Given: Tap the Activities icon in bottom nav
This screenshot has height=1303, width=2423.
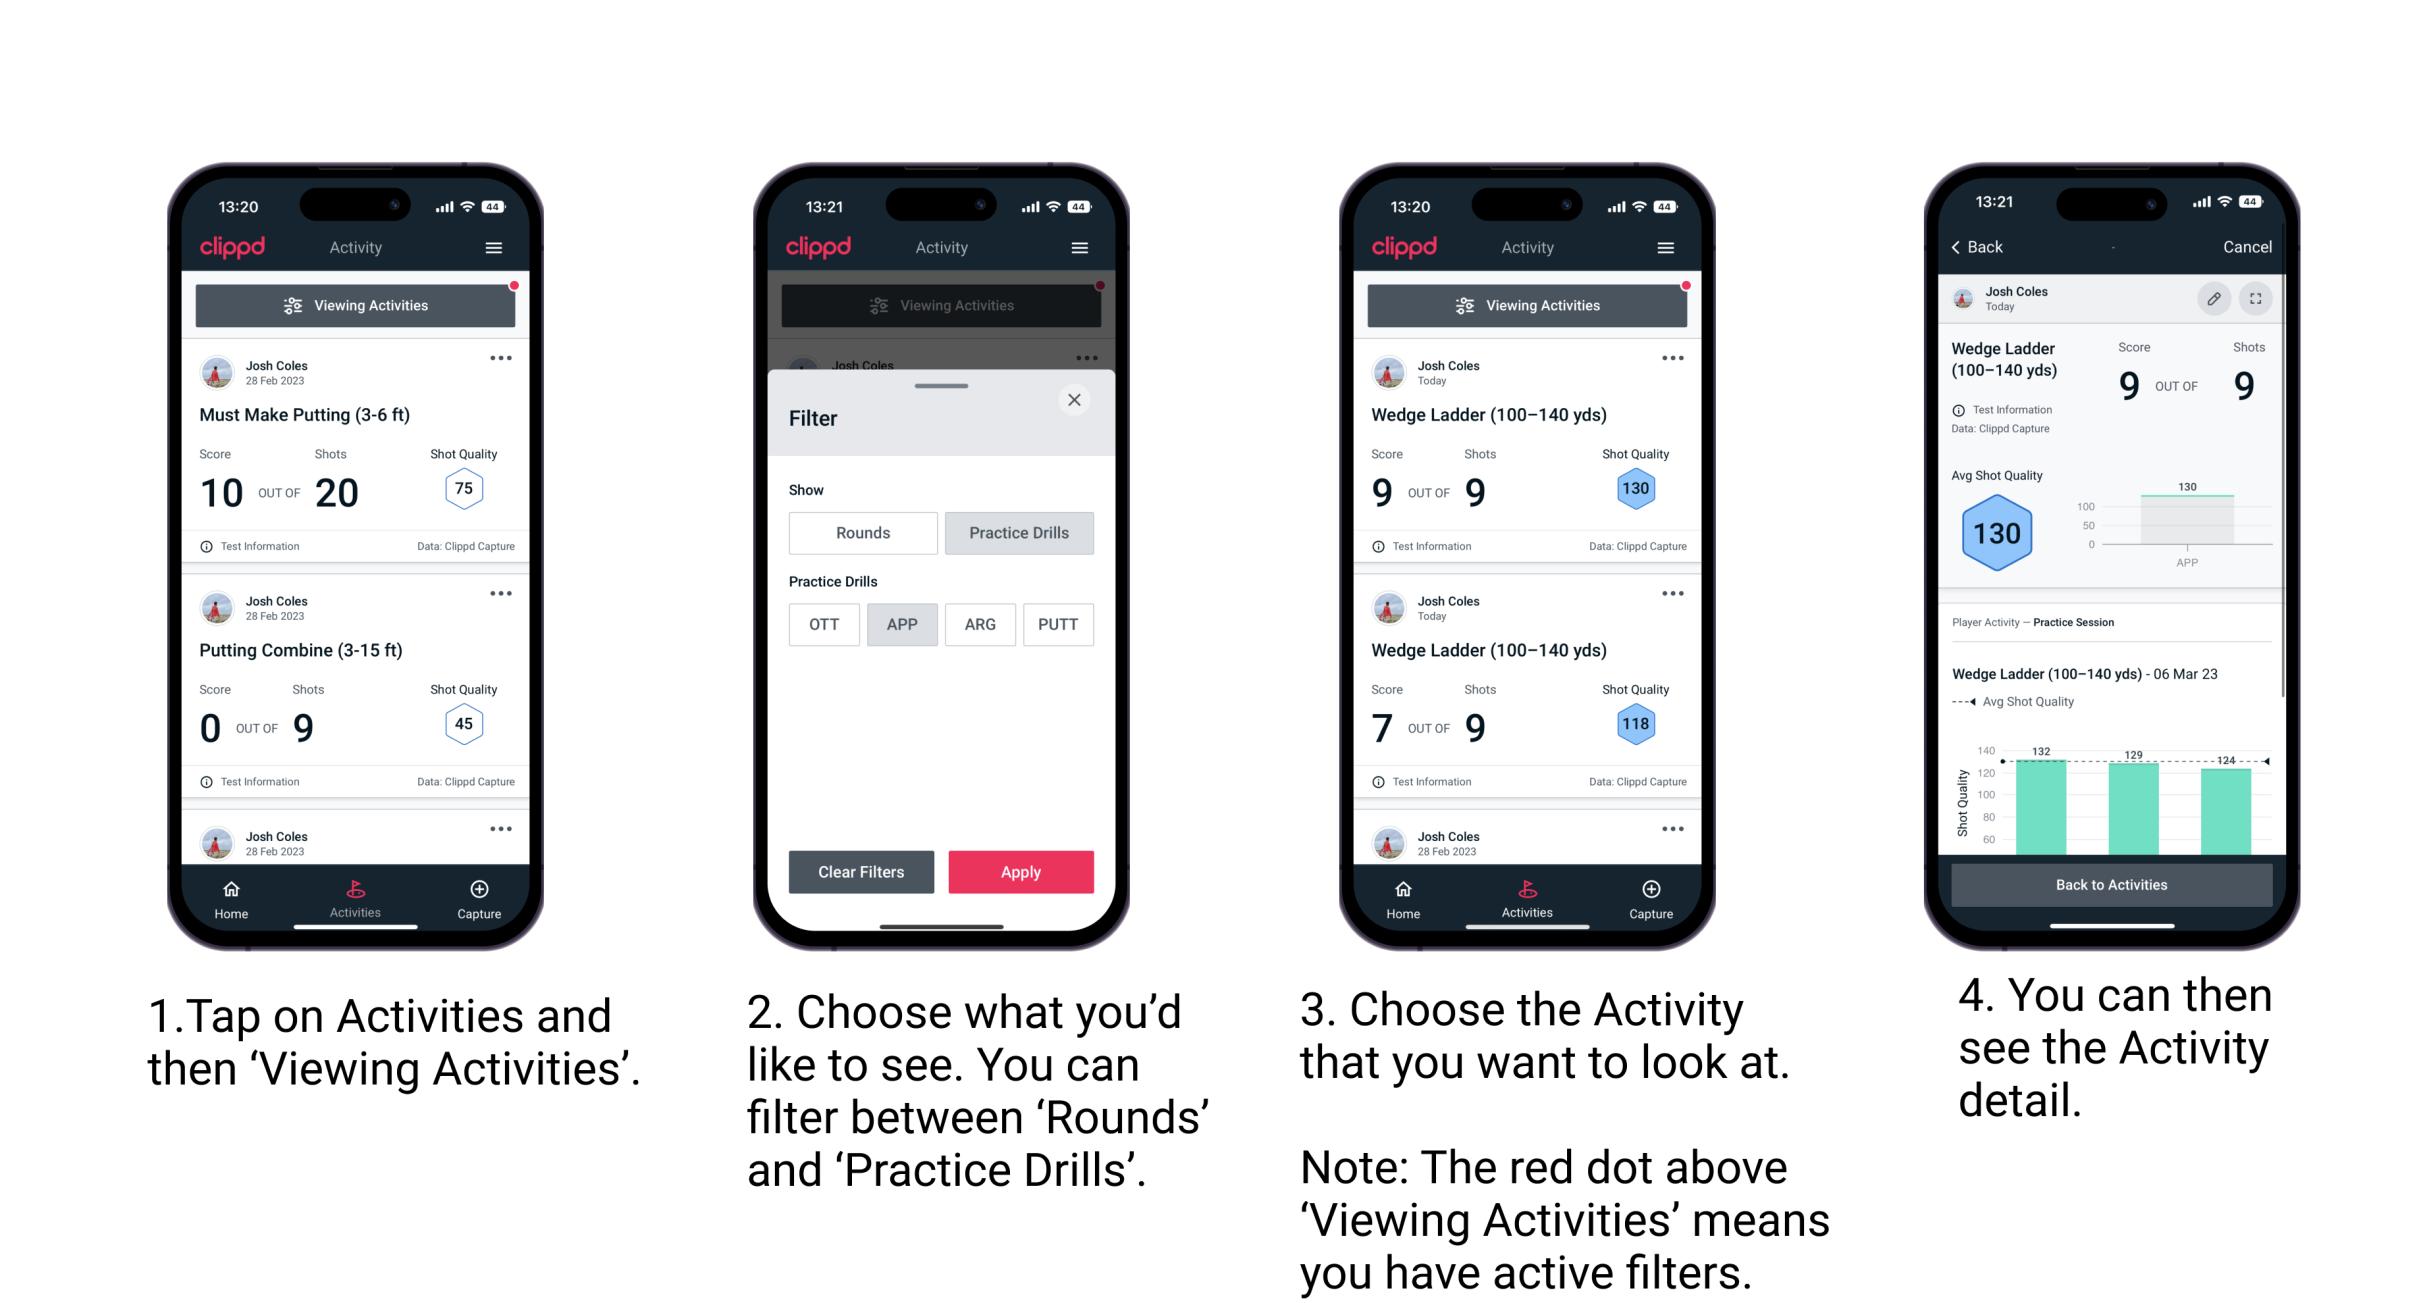Looking at the screenshot, I should (353, 895).
